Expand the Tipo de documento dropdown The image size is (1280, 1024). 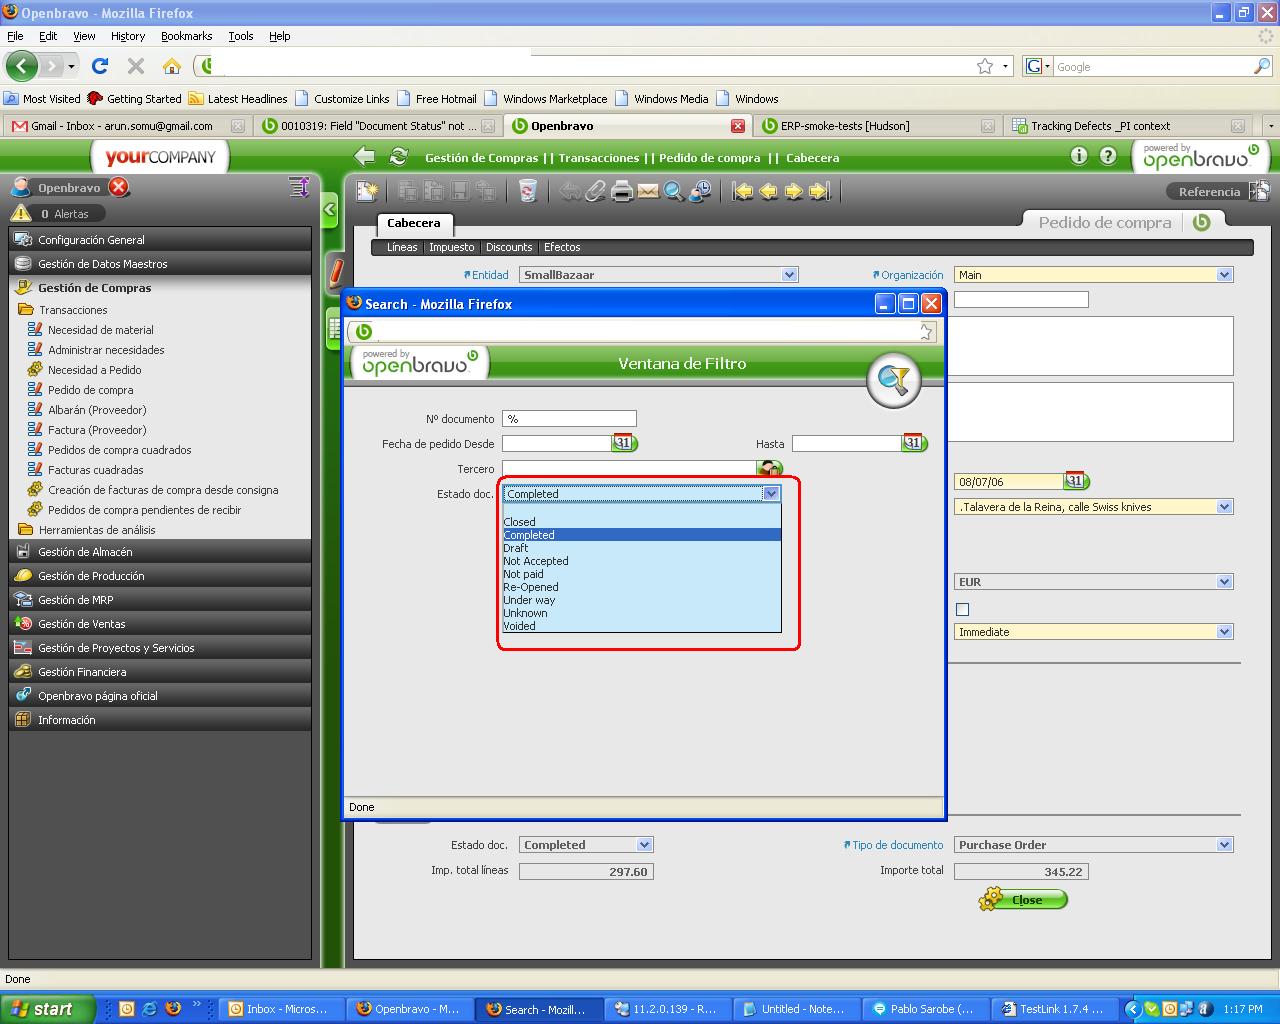tap(1223, 845)
